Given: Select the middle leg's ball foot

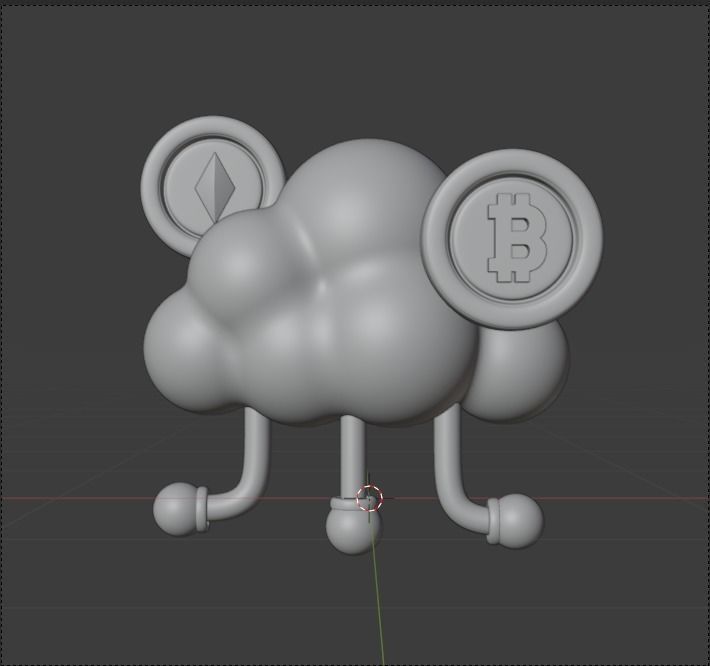Looking at the screenshot, I should pyautogui.click(x=351, y=531).
